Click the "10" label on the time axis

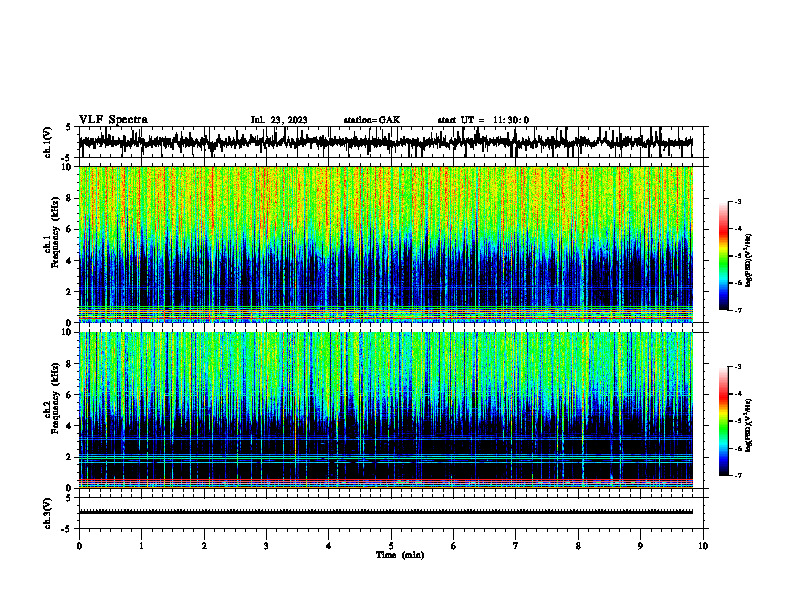[703, 546]
